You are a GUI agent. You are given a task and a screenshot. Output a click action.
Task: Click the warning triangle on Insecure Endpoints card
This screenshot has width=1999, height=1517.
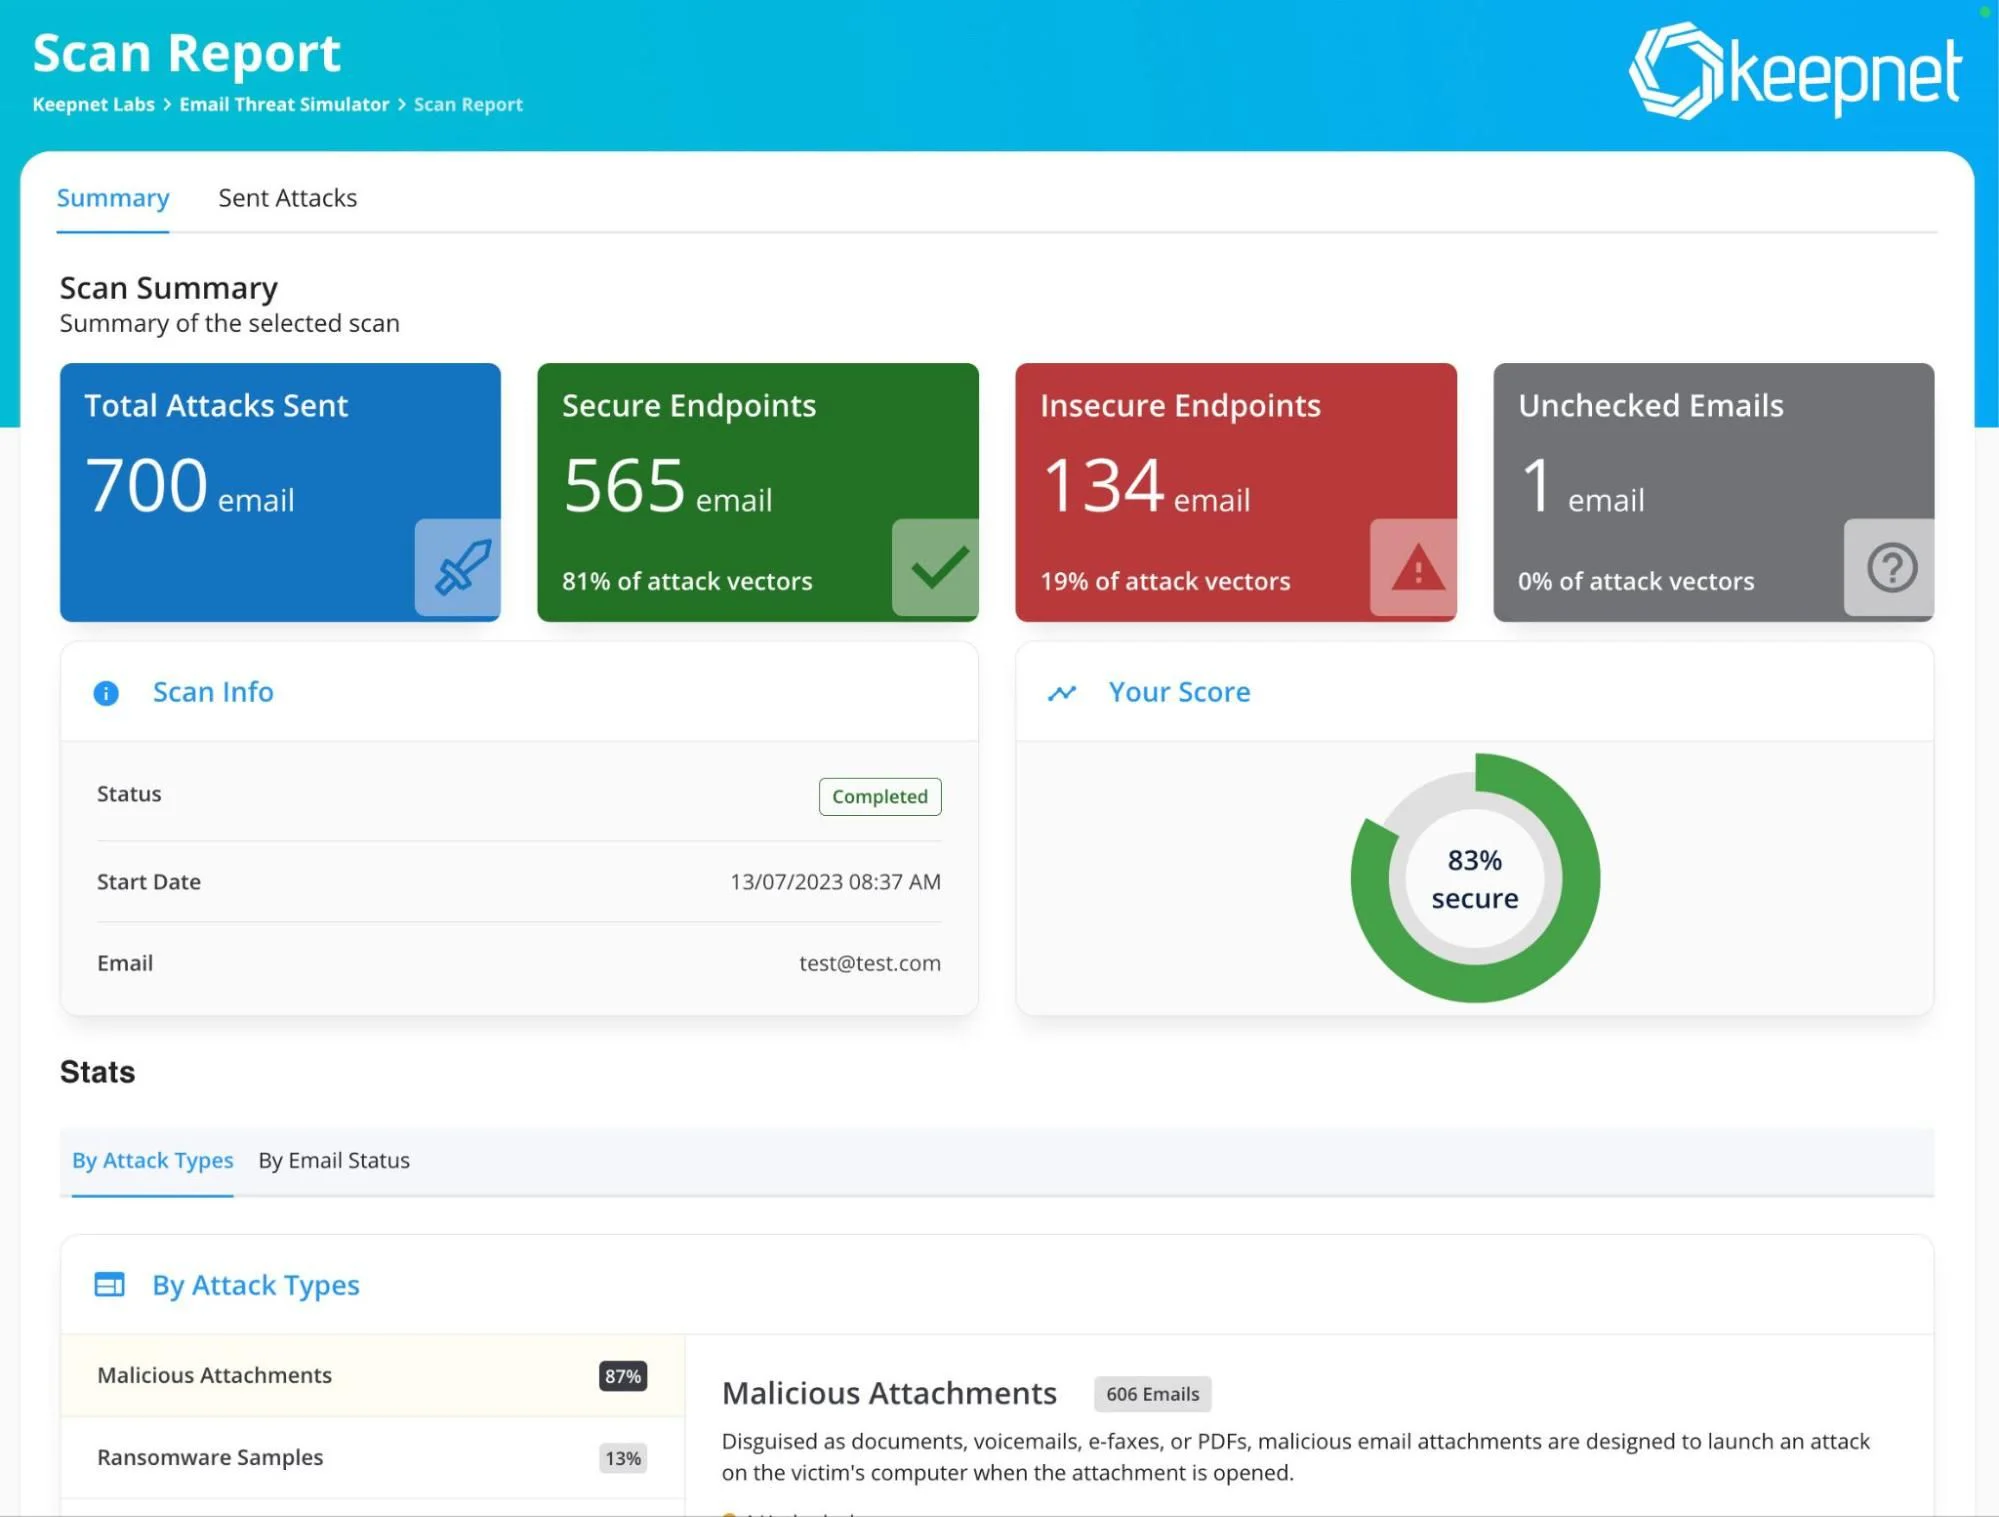(x=1413, y=570)
